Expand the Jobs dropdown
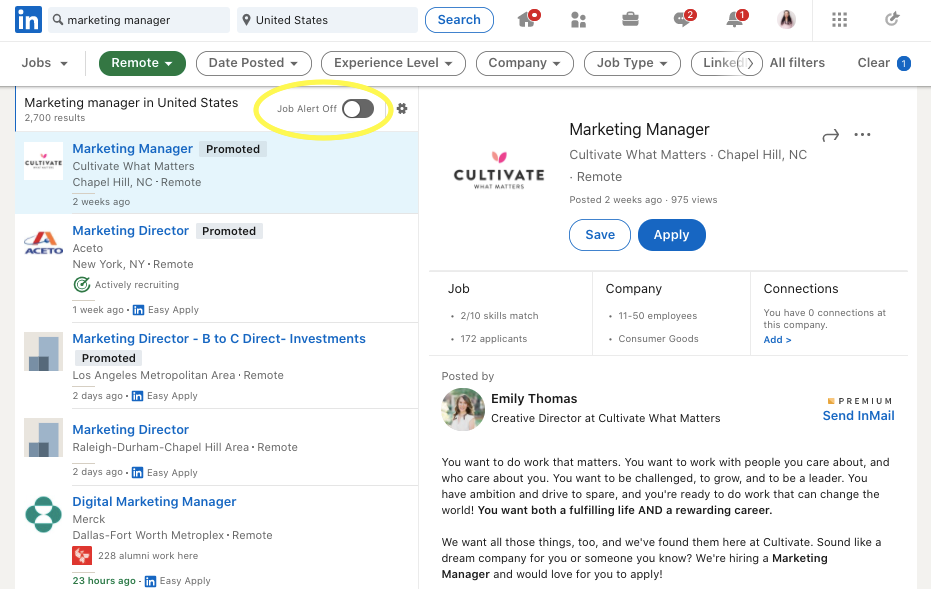The width and height of the screenshot is (931, 589). pyautogui.click(x=45, y=63)
